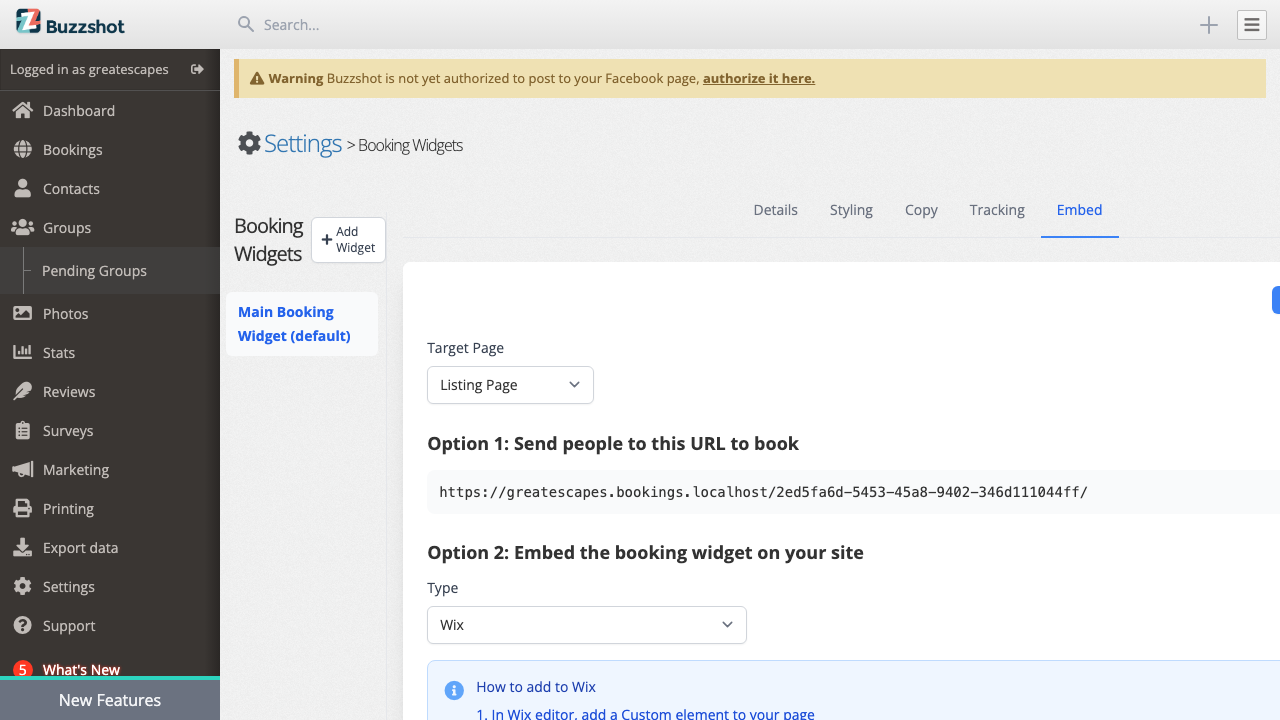
Task: Switch to the Styling tab
Action: pos(851,210)
